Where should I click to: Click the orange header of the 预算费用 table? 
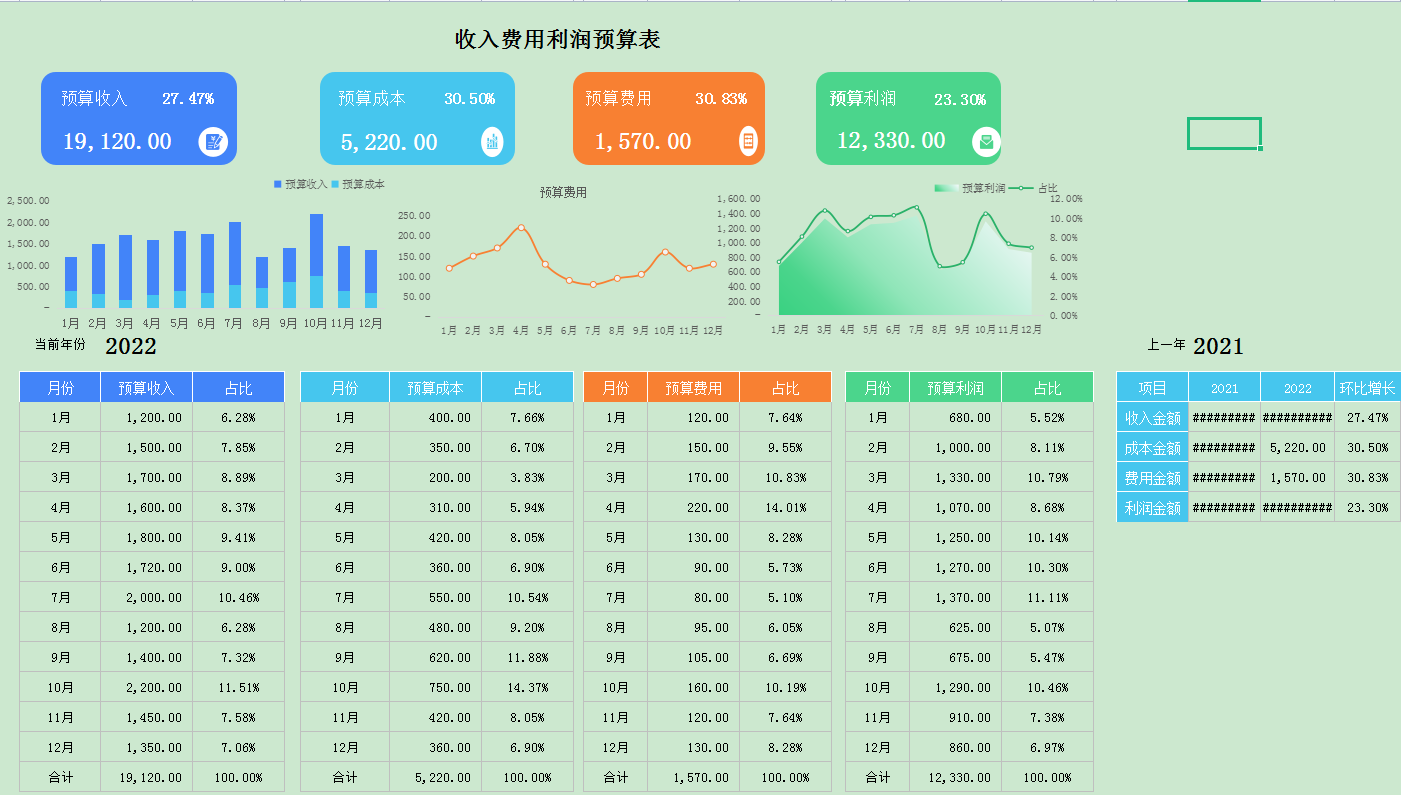(692, 387)
